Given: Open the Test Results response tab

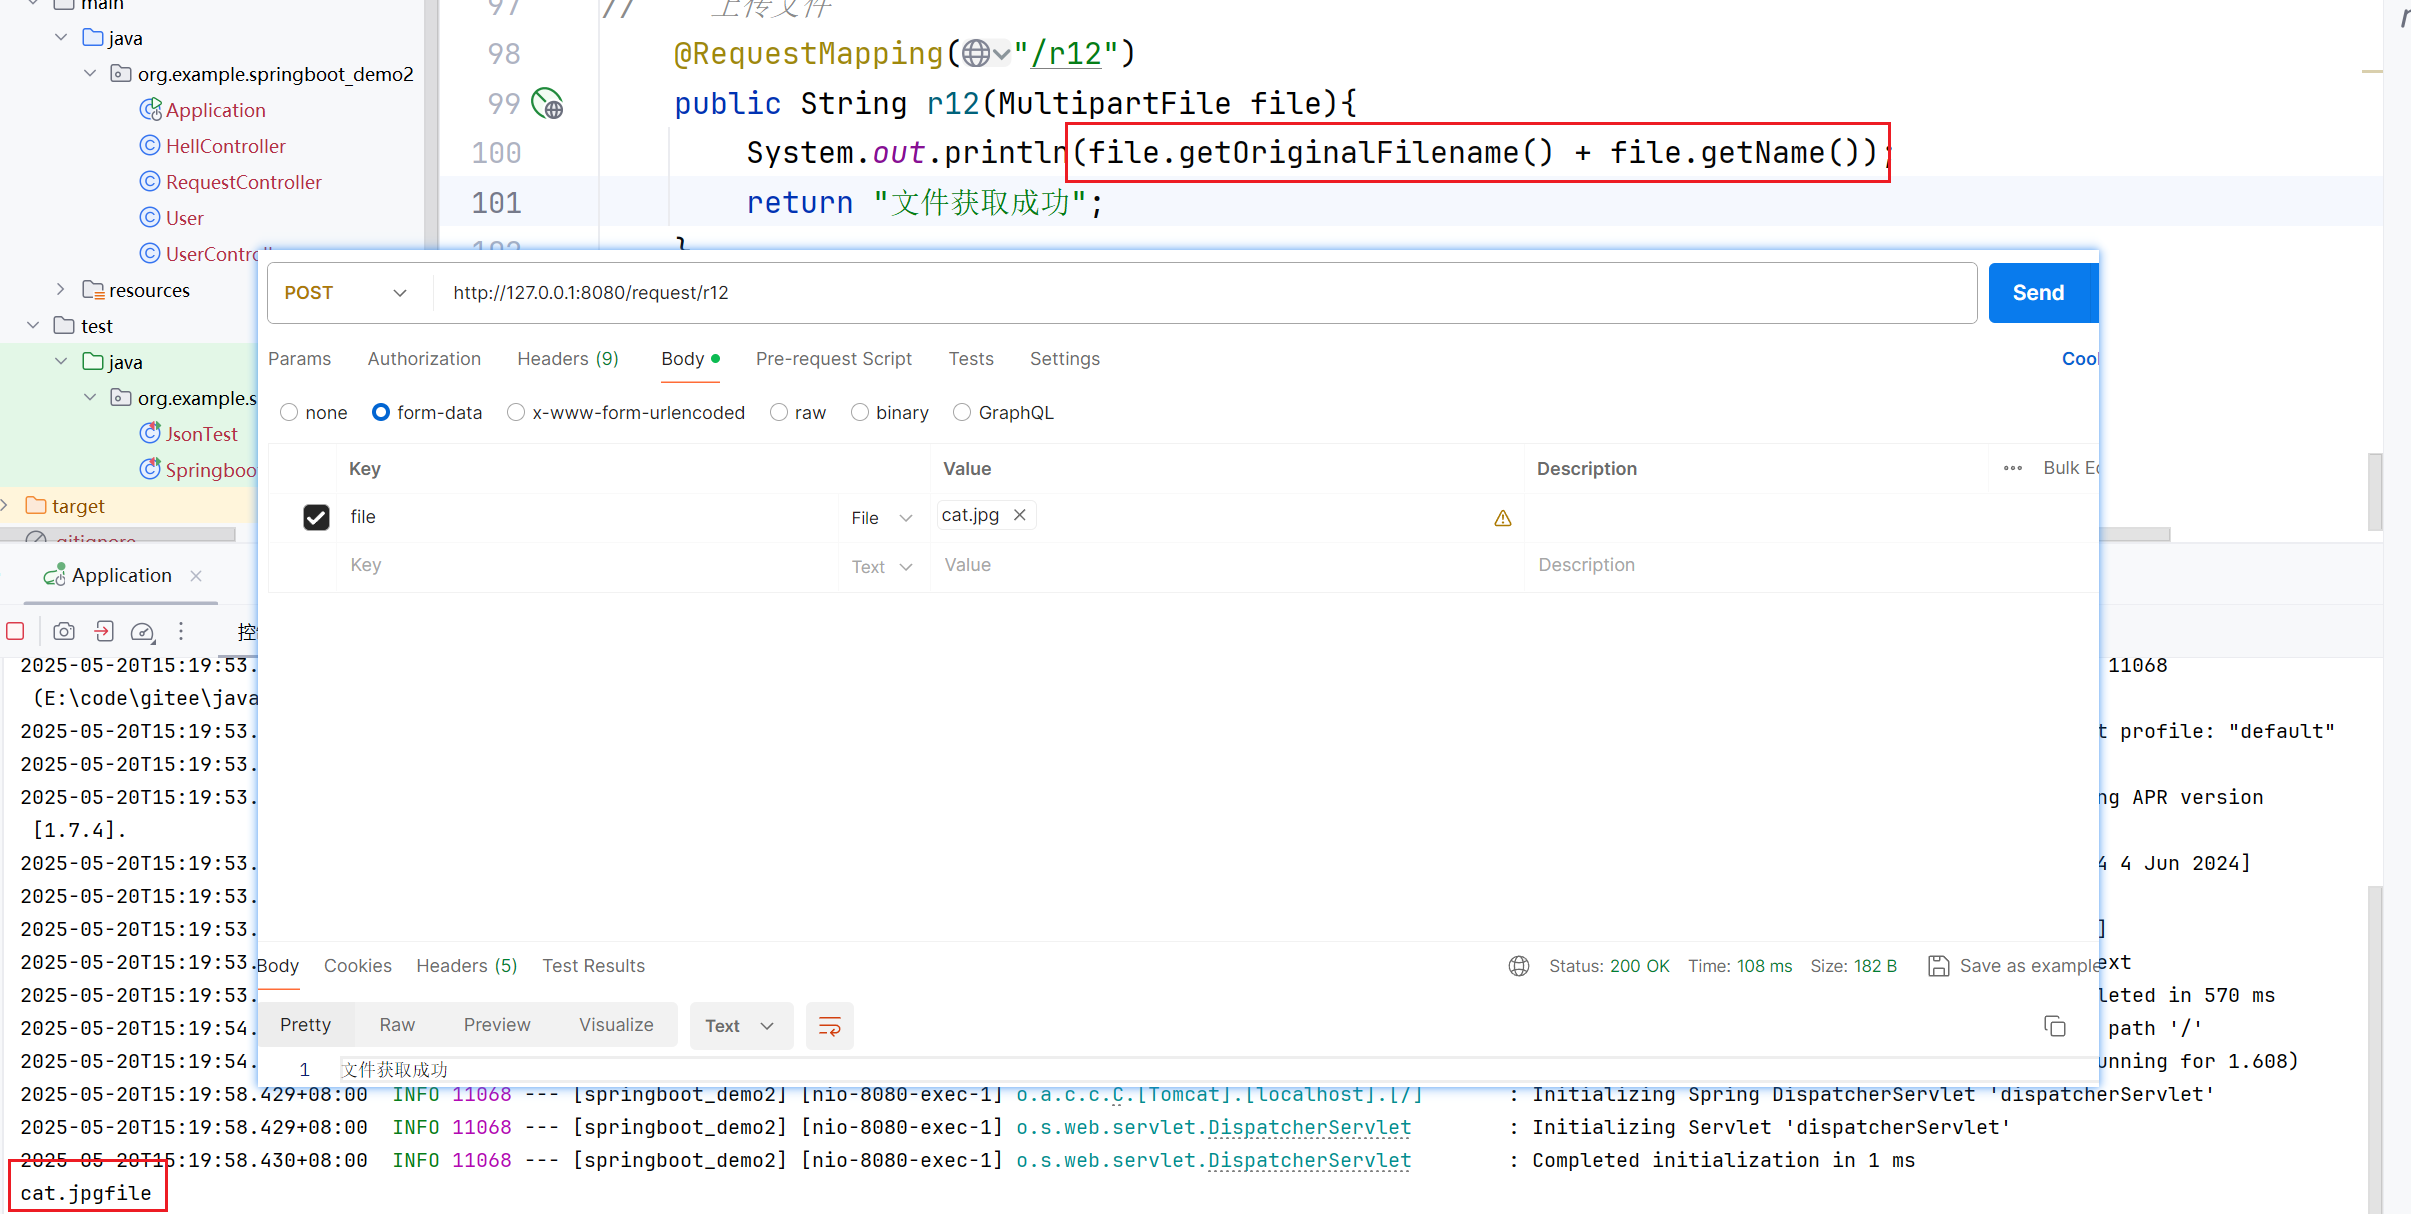Looking at the screenshot, I should coord(593,966).
